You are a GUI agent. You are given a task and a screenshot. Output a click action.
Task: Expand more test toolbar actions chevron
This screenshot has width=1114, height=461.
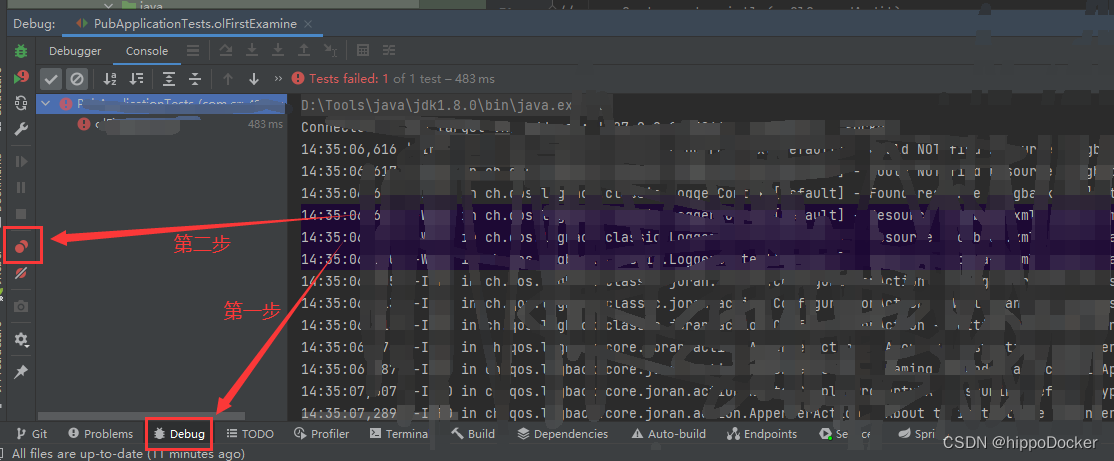[278, 79]
